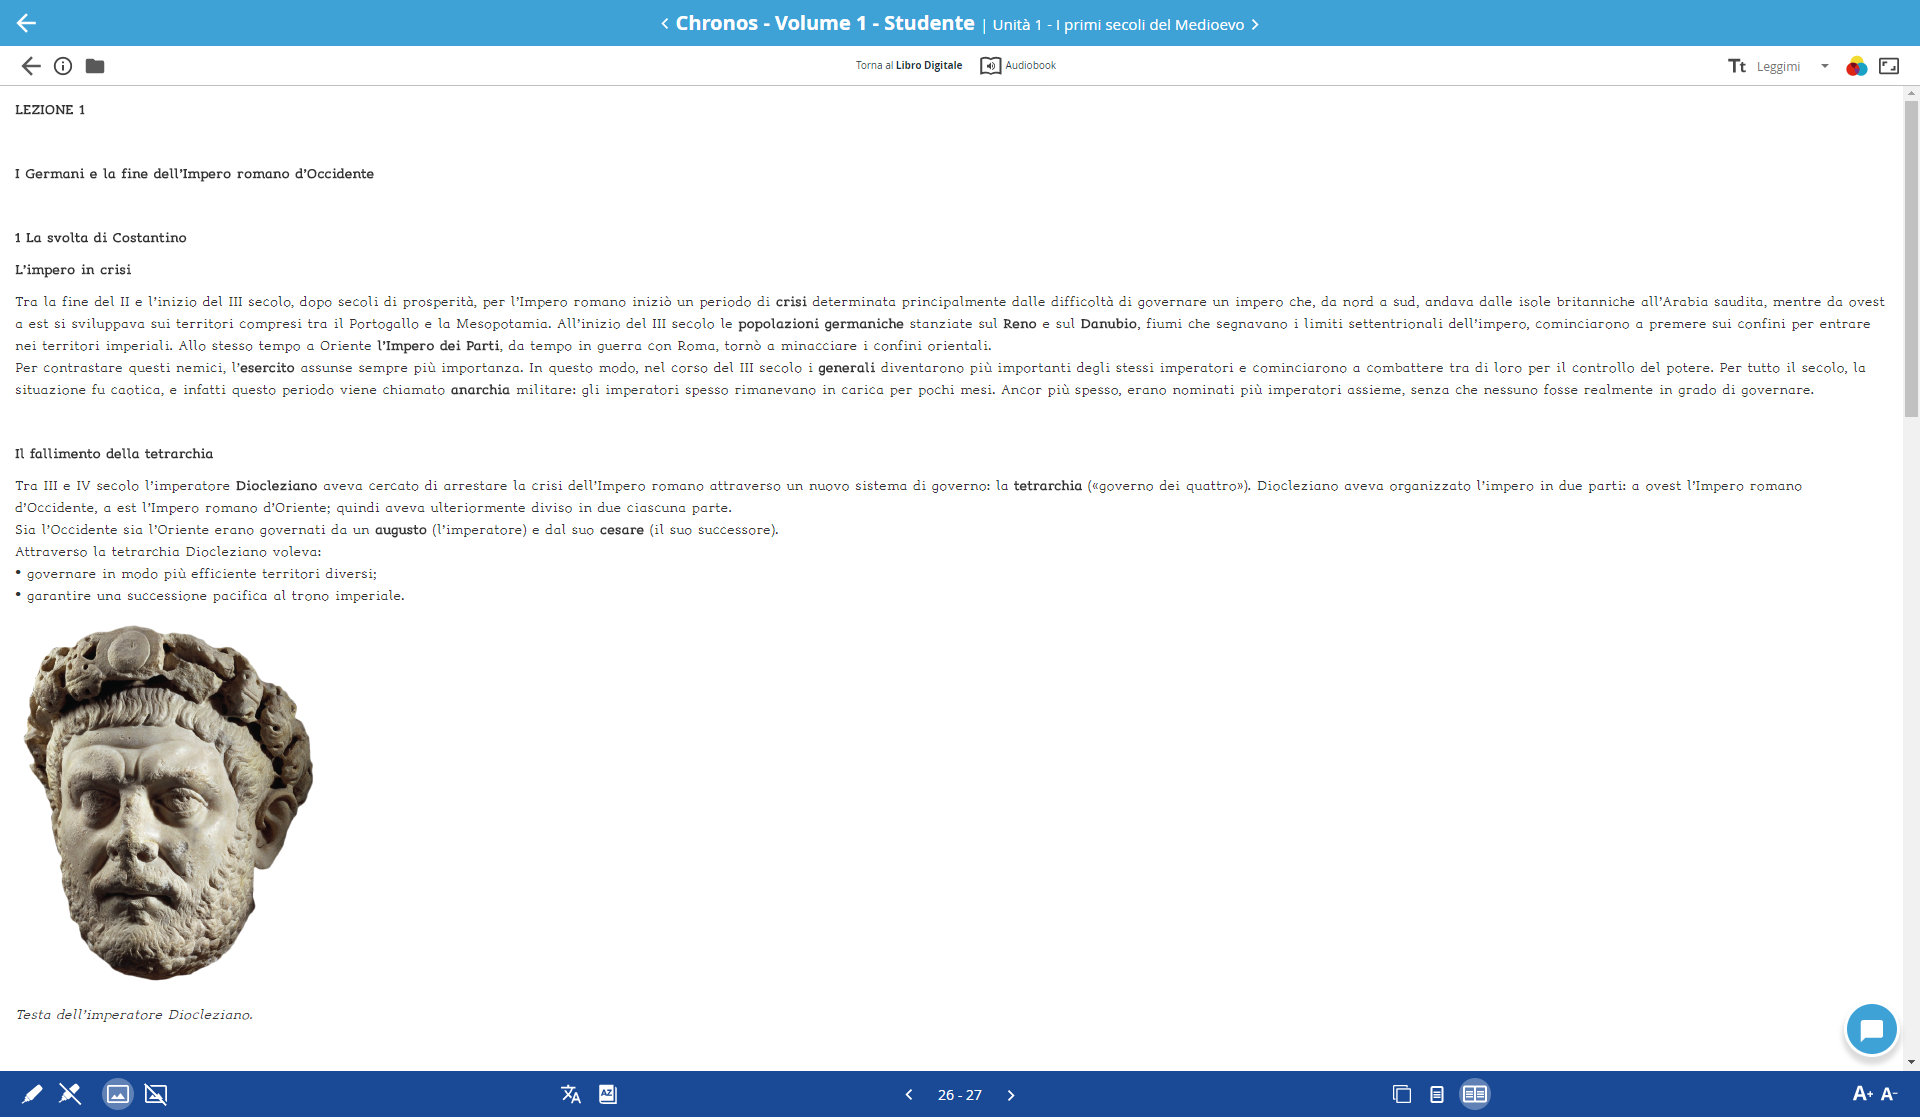Click bold text popolazioni germaniche

(821, 324)
